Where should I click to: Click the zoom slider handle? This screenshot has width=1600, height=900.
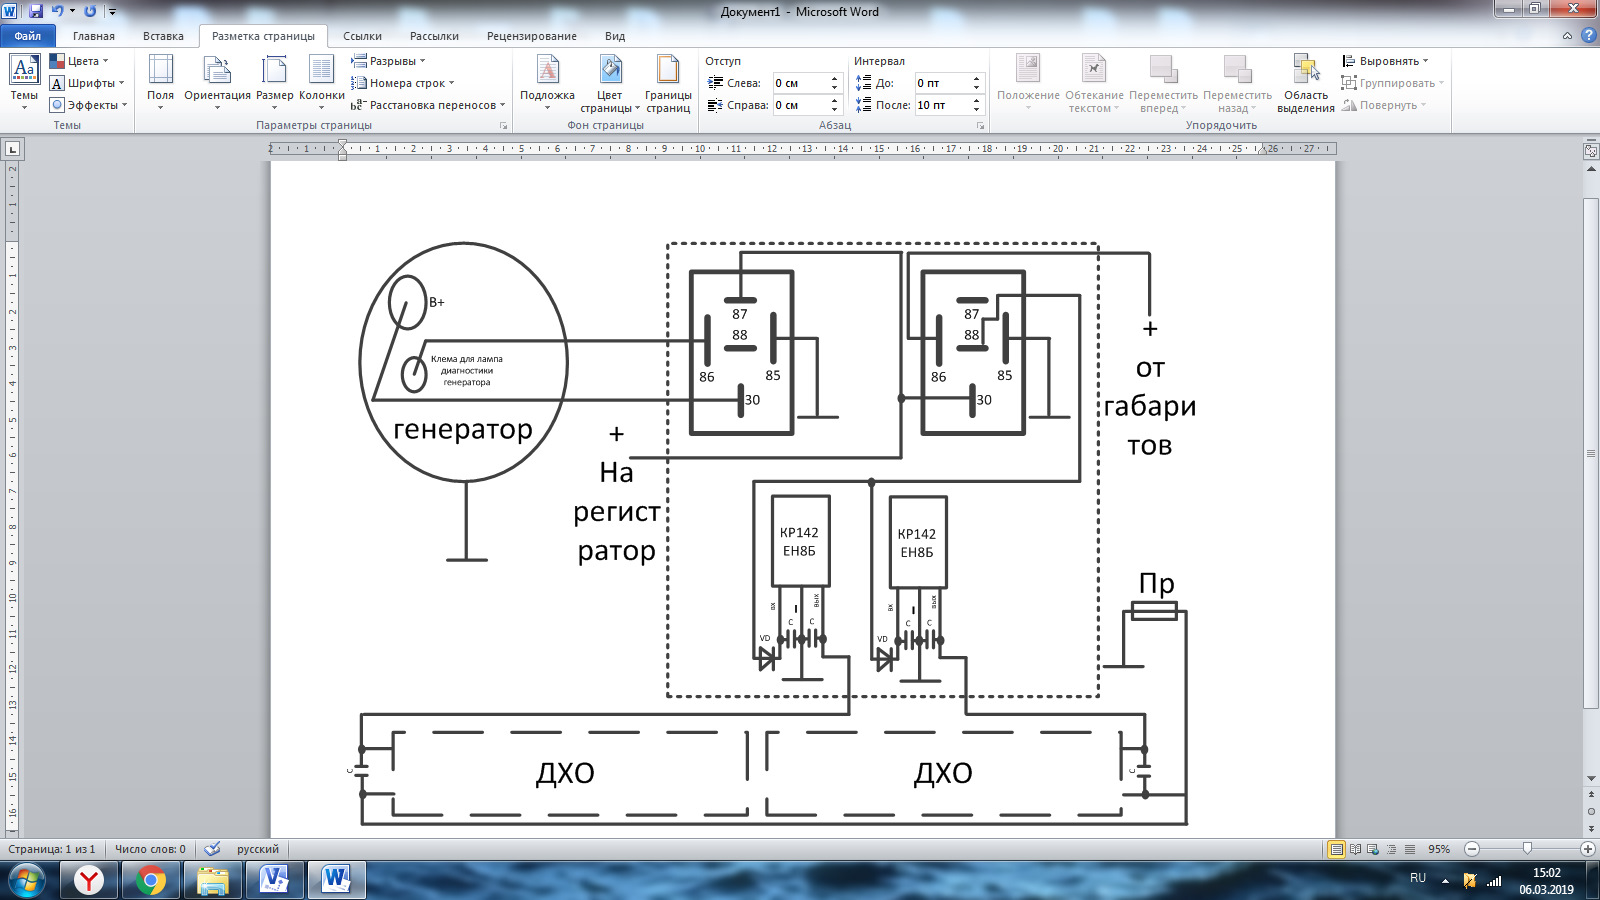[x=1527, y=849]
